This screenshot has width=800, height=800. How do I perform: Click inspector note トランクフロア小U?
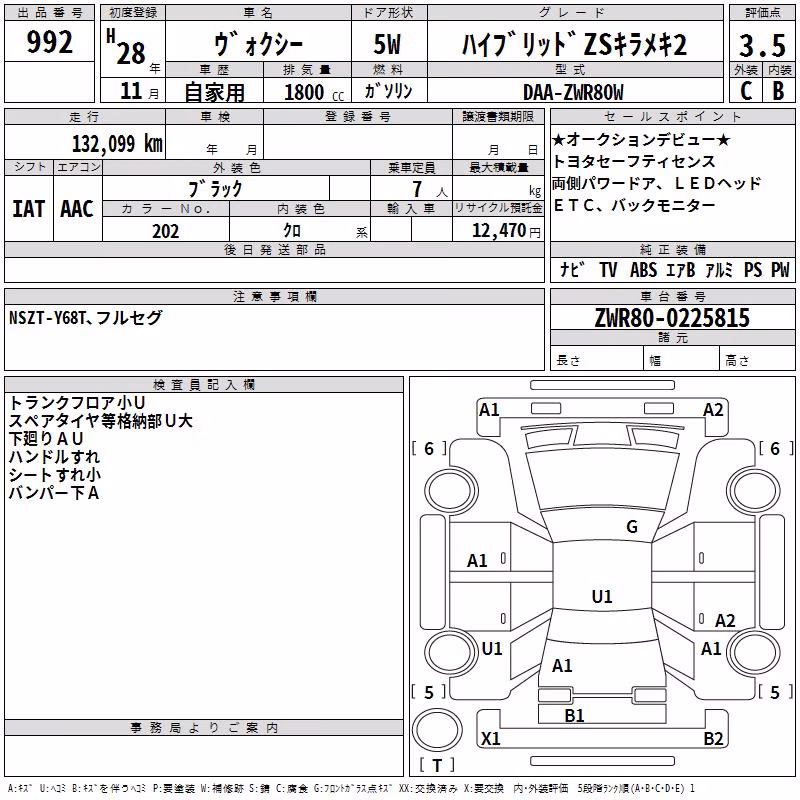pos(77,403)
